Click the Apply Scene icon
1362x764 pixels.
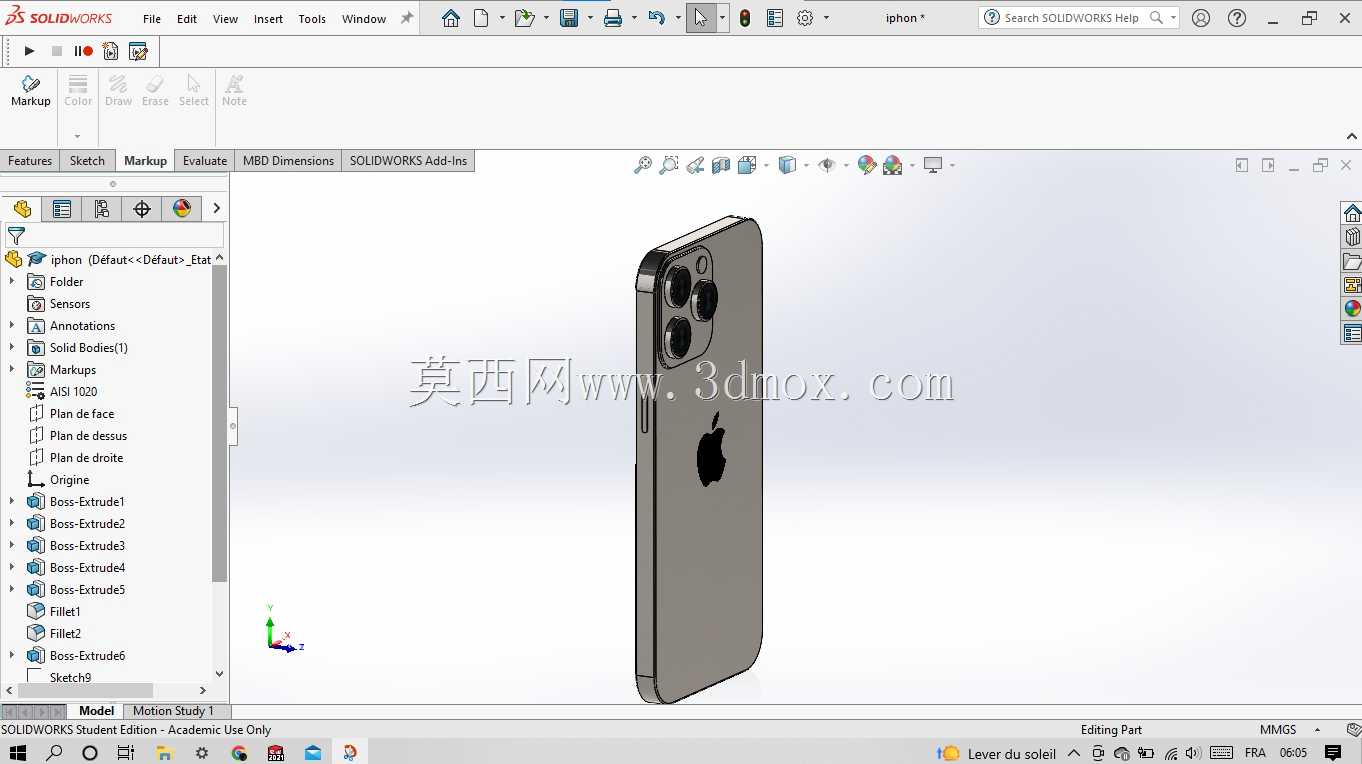click(x=893, y=165)
